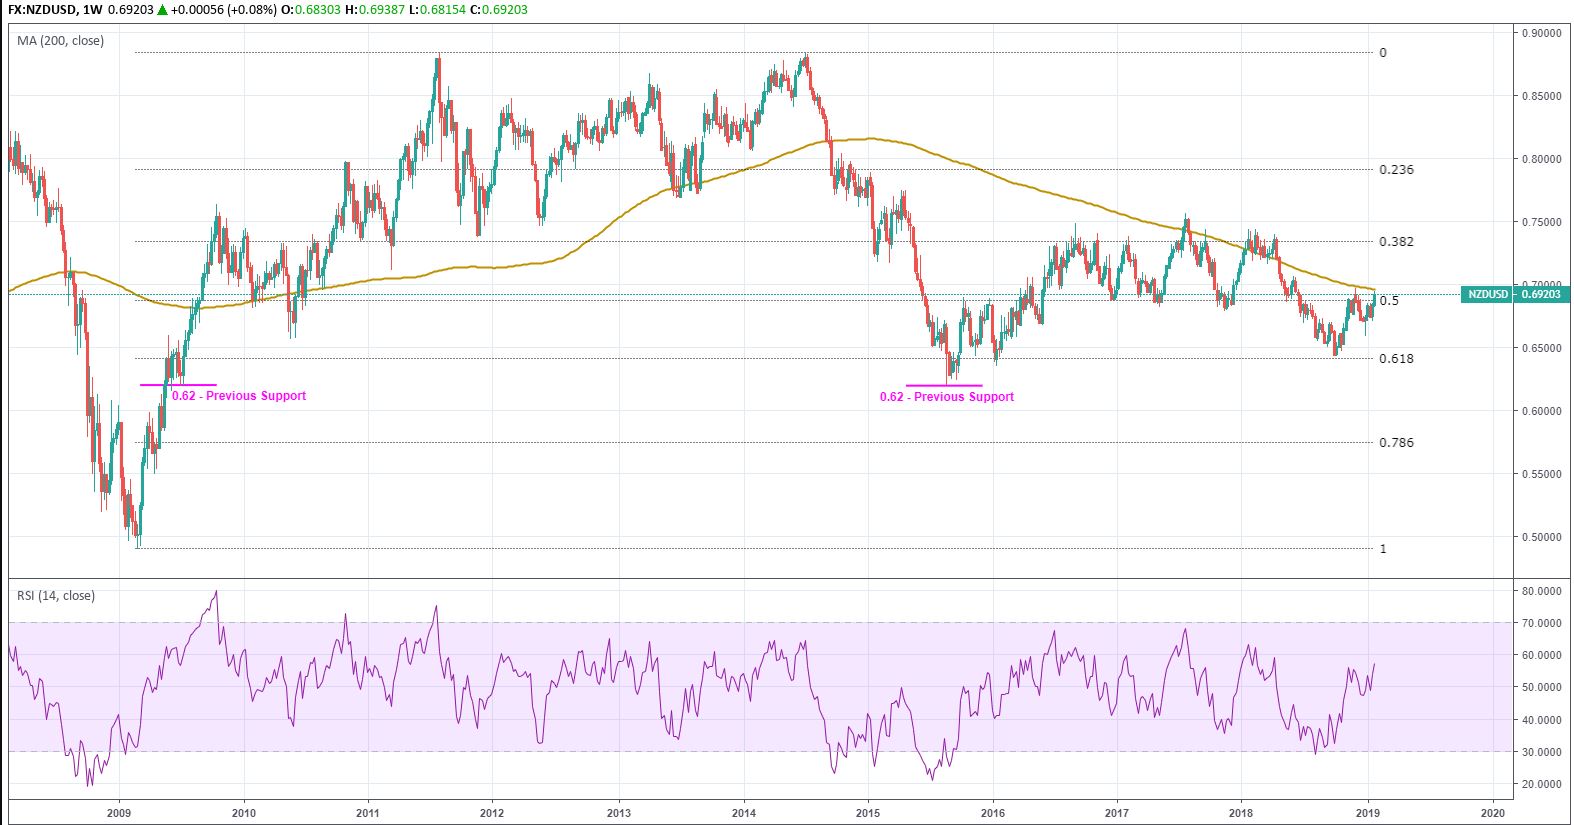1574x825 pixels.
Task: Select the Fibonacci 0.236 level label
Action: (x=1396, y=170)
